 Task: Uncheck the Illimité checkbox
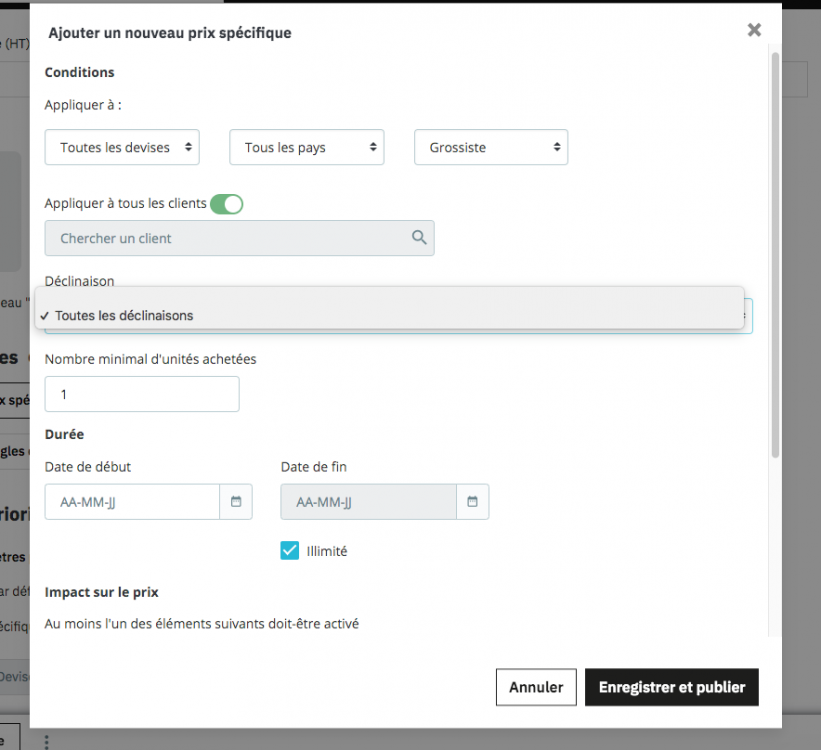click(x=289, y=550)
